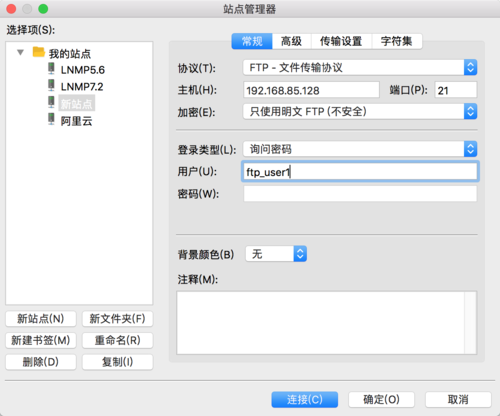The height and width of the screenshot is (416, 500).
Task: Click the 我的站点 folder icon
Action: click(39, 52)
